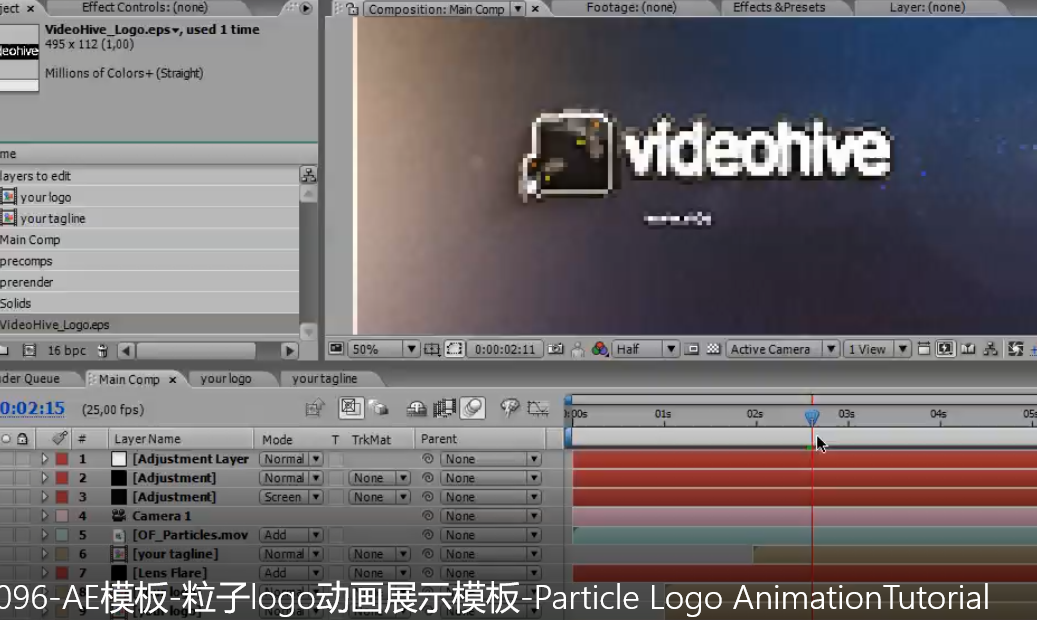The height and width of the screenshot is (620, 1037).
Task: Open the your logo timeline tab
Action: (226, 378)
